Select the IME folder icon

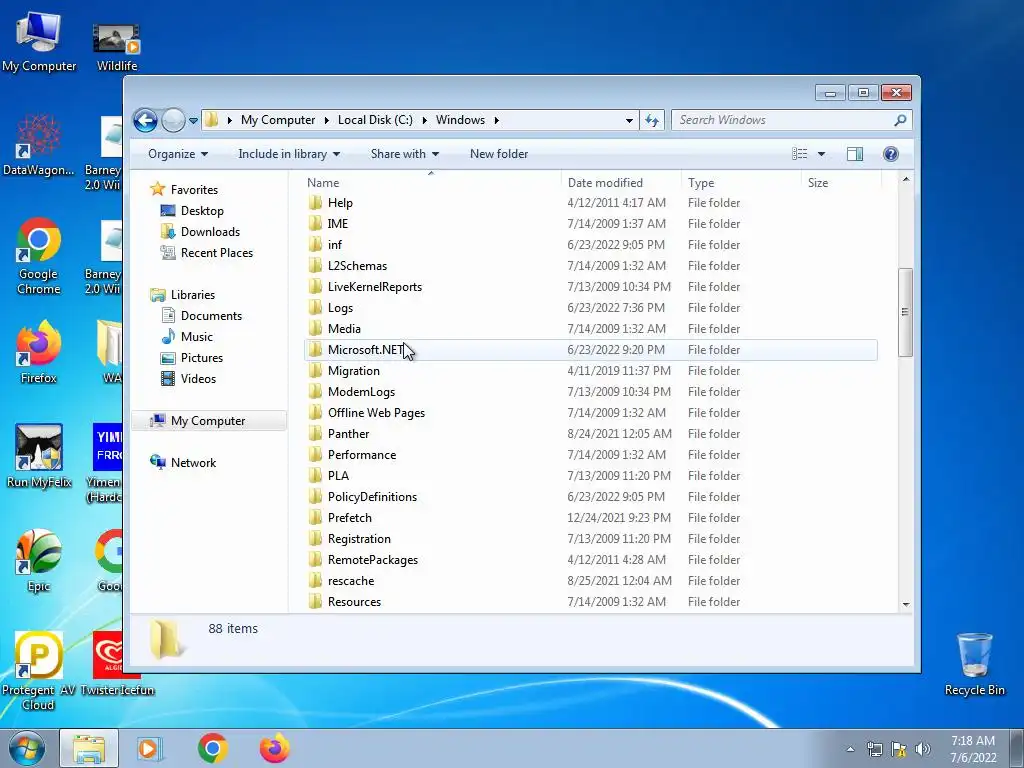[315, 224]
